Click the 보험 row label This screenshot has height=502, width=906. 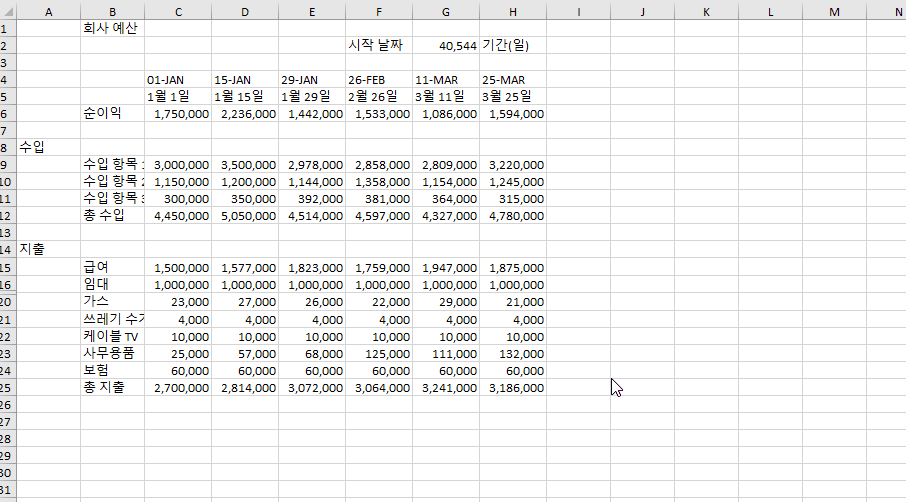[112, 370]
